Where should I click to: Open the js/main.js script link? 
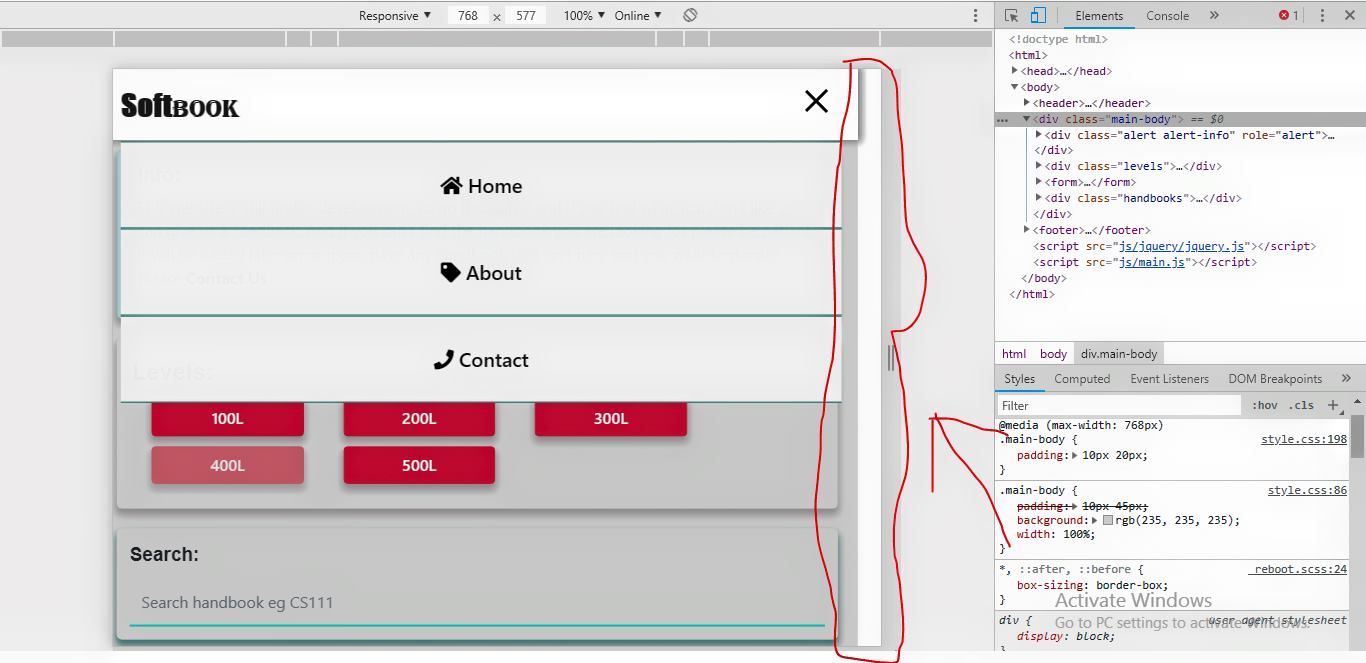tap(1151, 262)
